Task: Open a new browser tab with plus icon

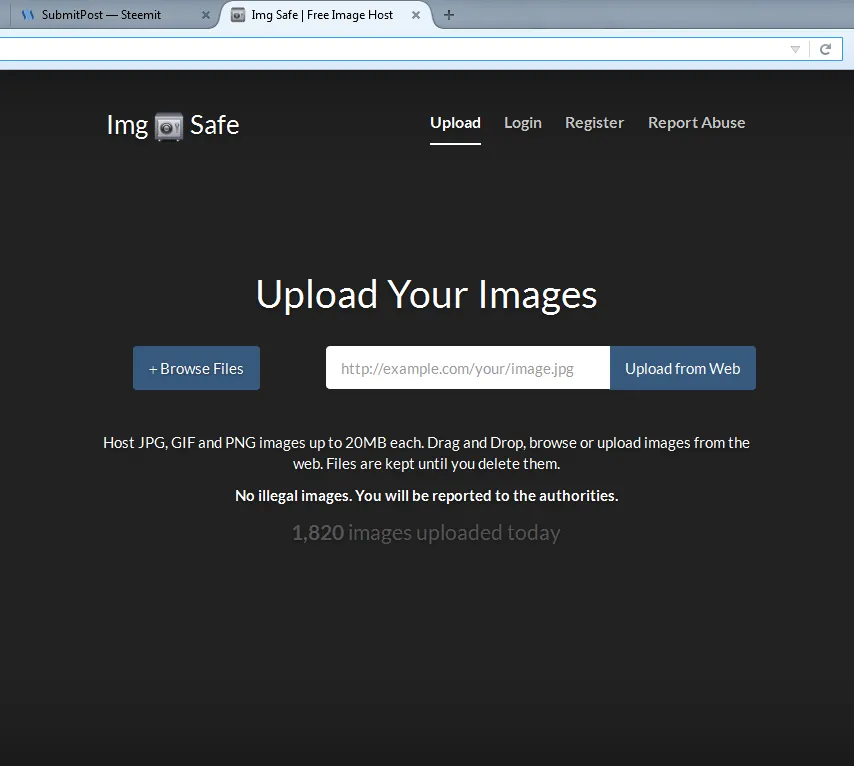Action: 449,15
